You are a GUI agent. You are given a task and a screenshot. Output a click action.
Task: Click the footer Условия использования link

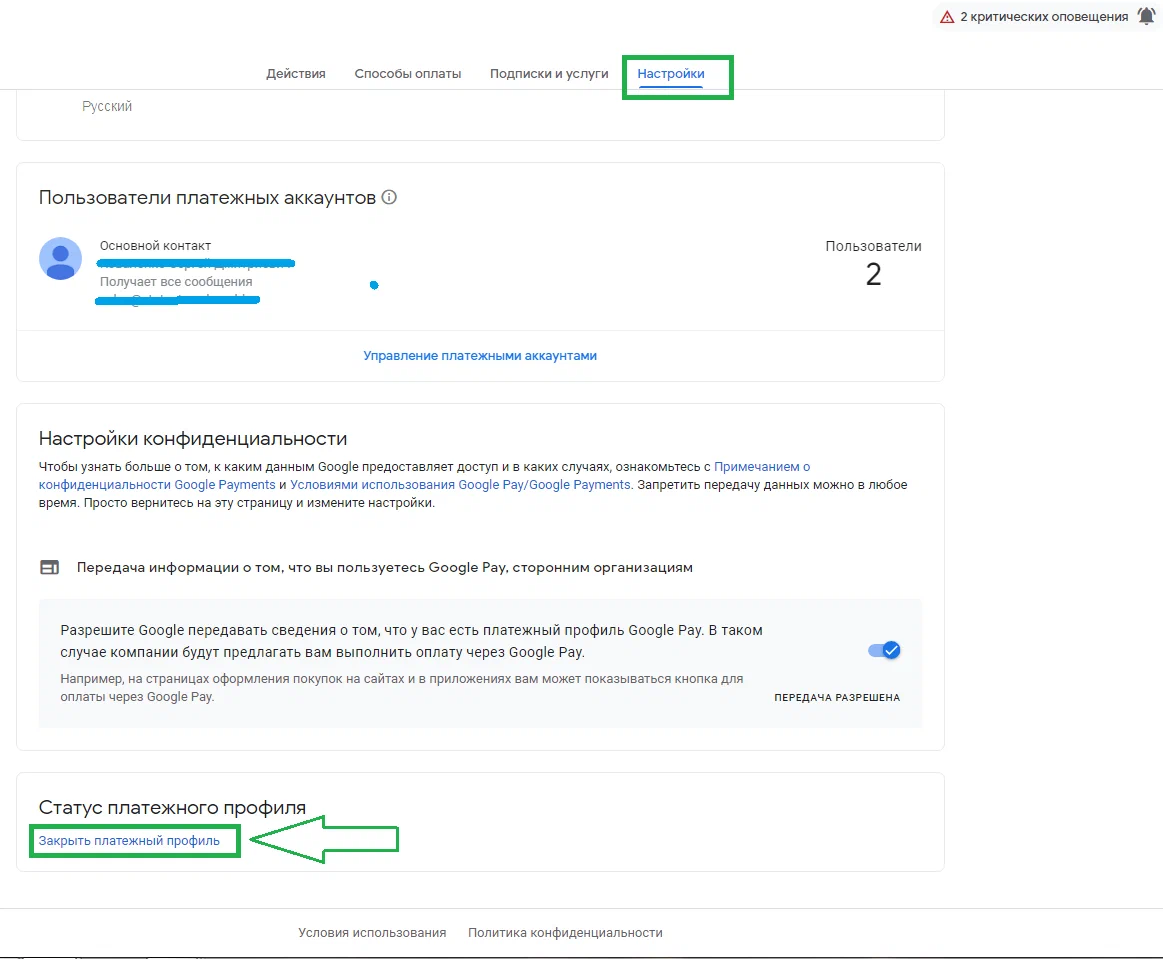[x=372, y=932]
